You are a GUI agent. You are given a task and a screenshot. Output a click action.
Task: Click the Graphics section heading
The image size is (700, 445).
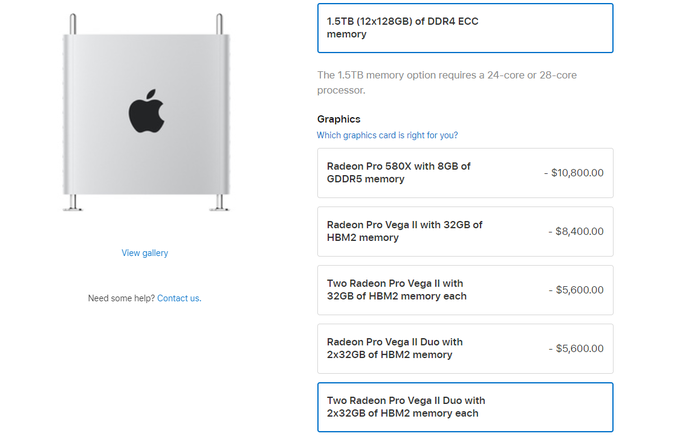(x=339, y=119)
